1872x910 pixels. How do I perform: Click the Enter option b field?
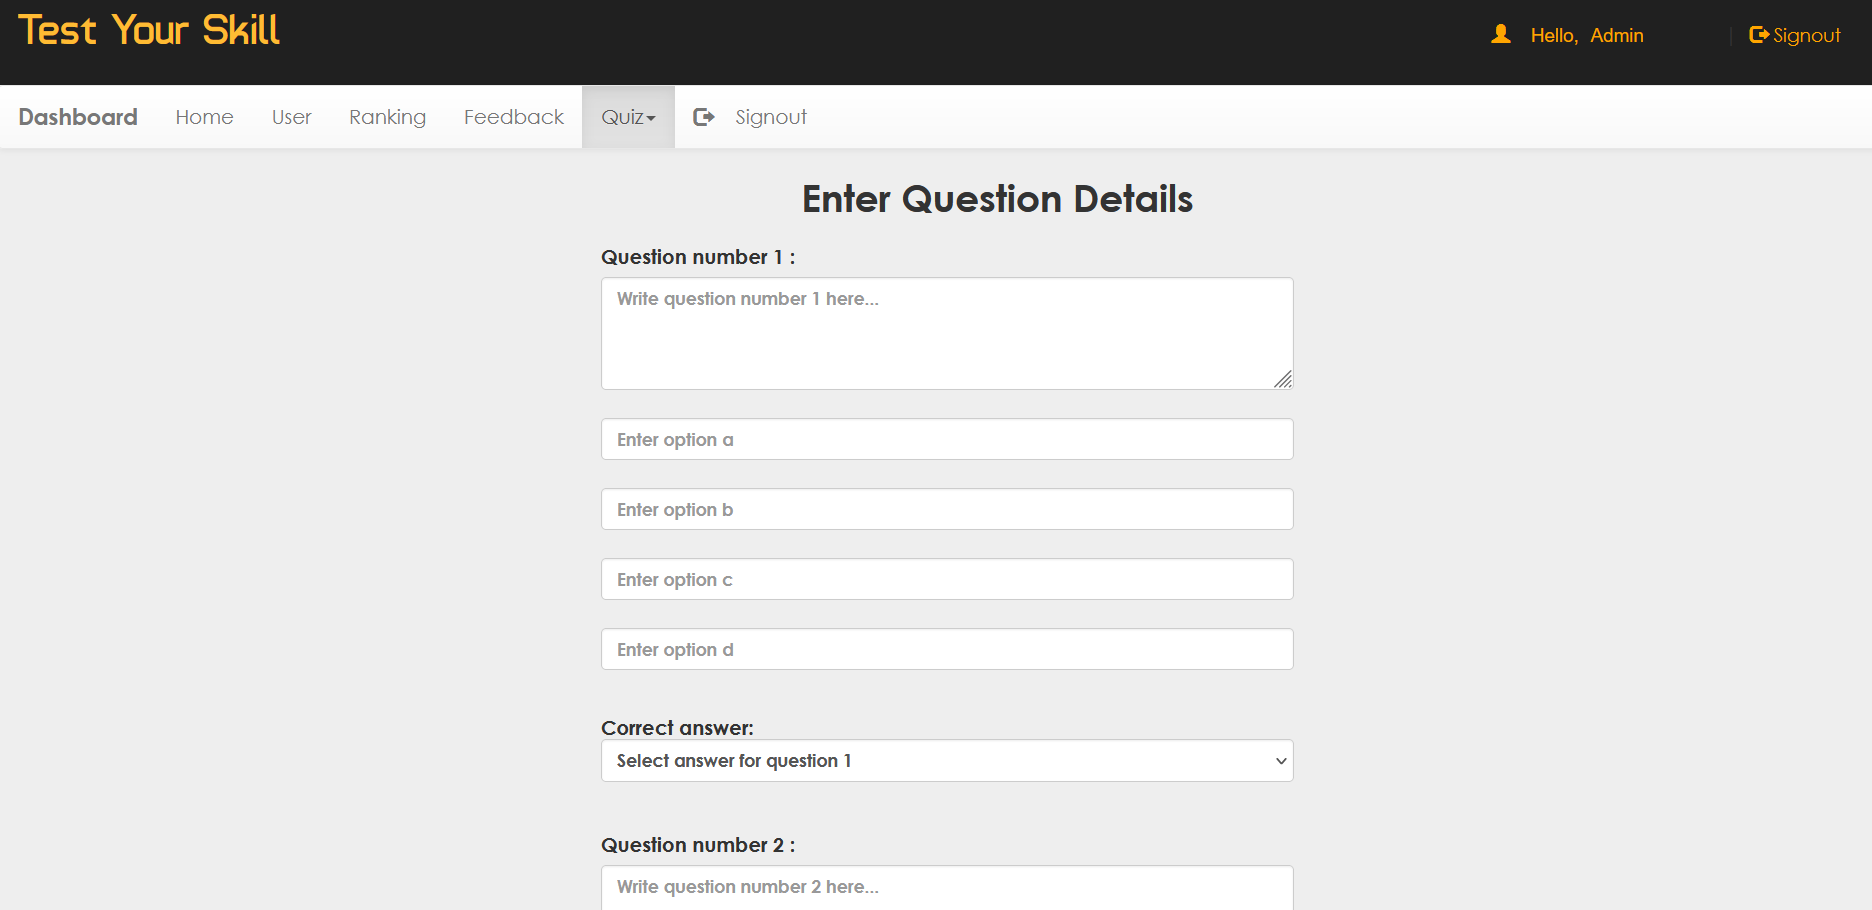[946, 510]
